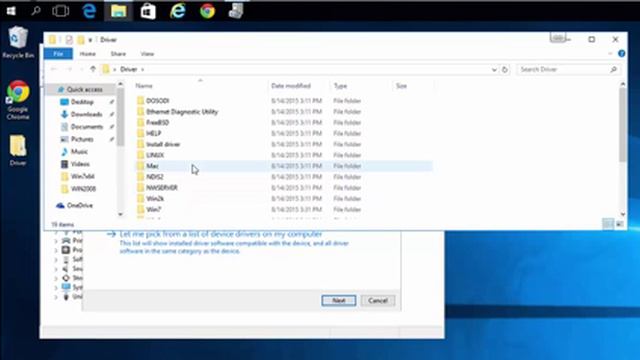This screenshot has width=640, height=360.
Task: Launch Internet Explorer from the taskbar
Action: coord(178,11)
